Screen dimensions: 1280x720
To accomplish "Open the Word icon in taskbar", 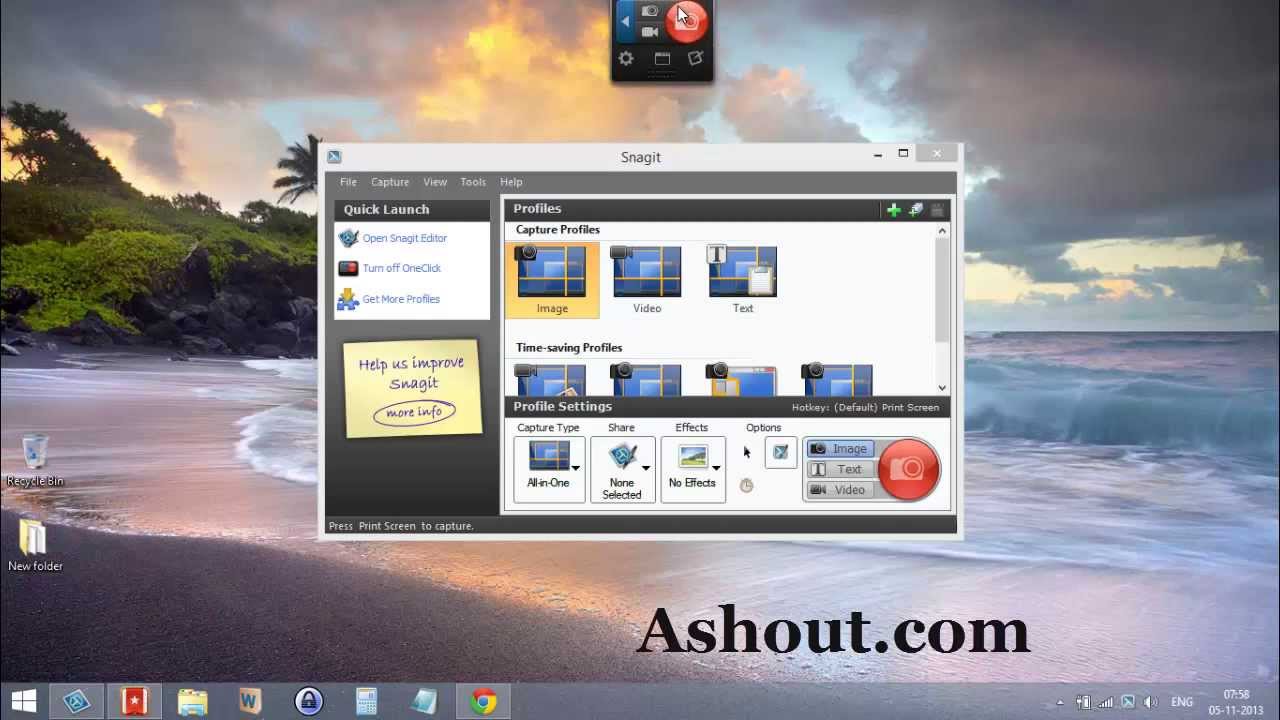I will [250, 702].
